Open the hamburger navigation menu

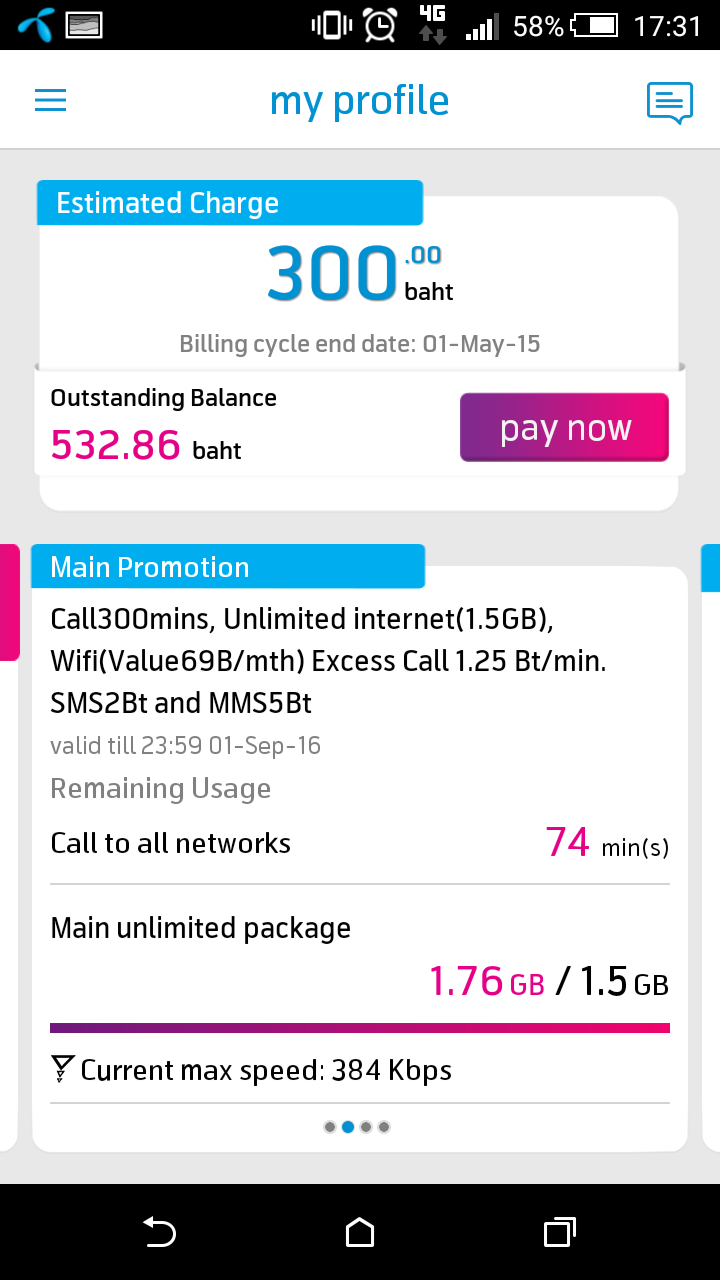click(x=50, y=100)
